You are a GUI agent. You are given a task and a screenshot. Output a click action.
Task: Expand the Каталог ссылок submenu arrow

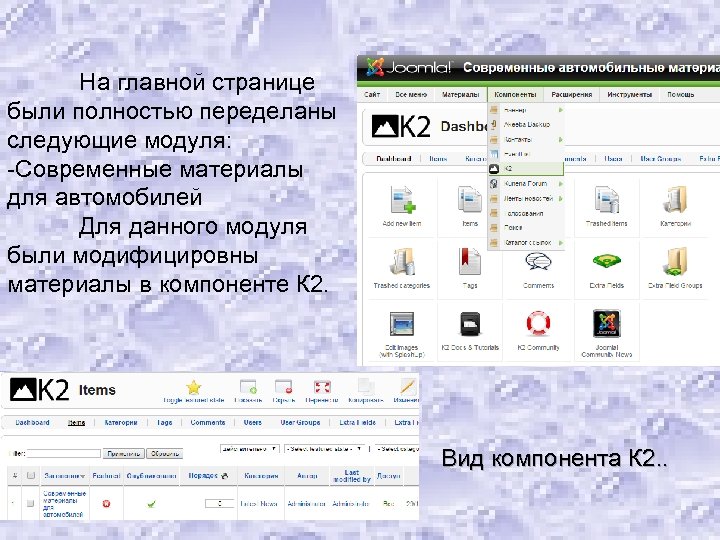coord(561,242)
